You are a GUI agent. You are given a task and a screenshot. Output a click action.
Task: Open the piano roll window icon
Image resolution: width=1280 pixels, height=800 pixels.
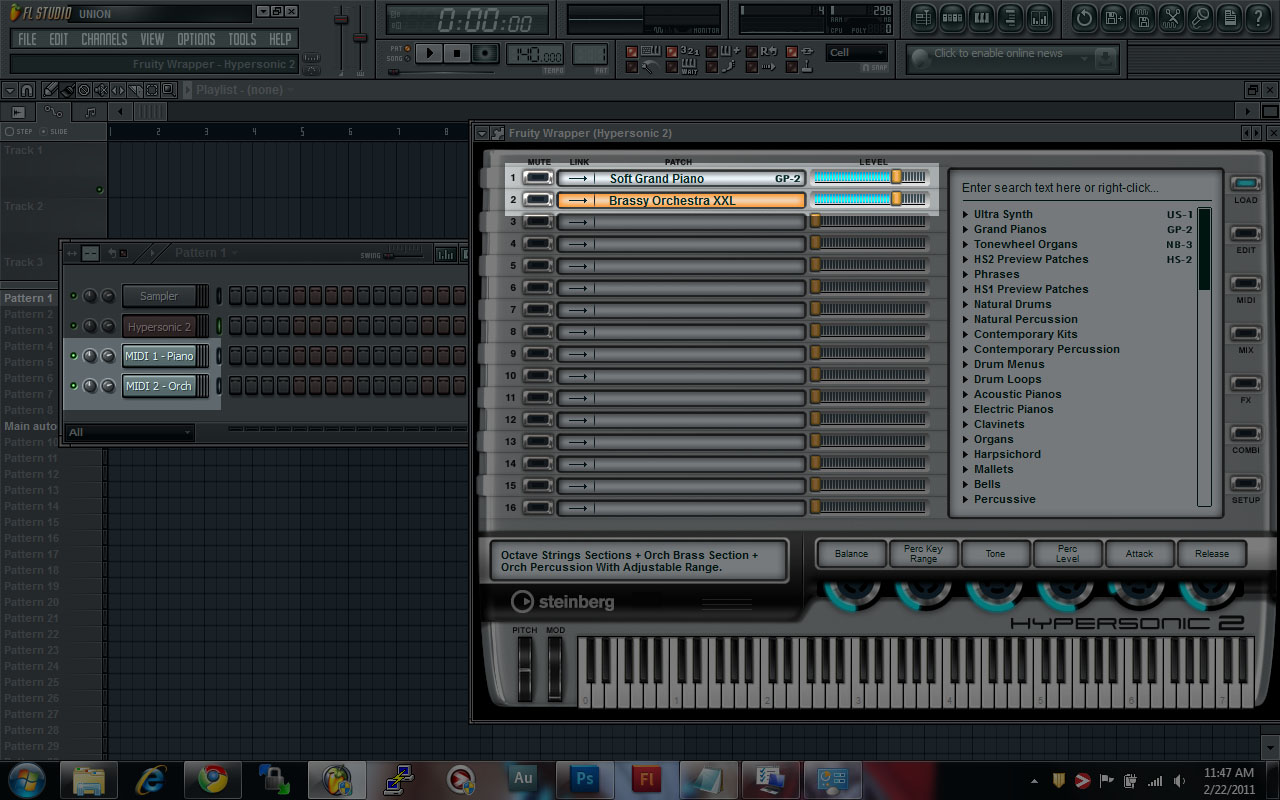981,17
